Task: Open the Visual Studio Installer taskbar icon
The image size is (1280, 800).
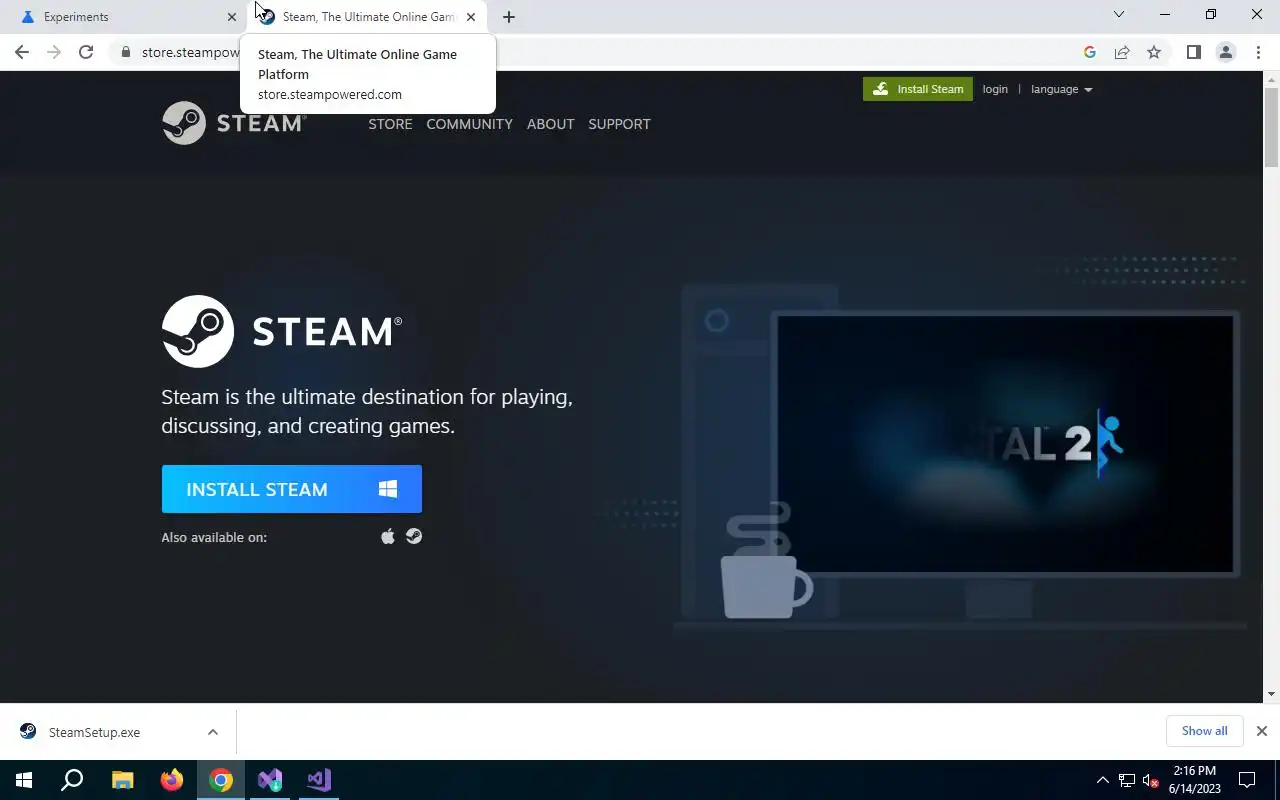Action: click(x=270, y=780)
